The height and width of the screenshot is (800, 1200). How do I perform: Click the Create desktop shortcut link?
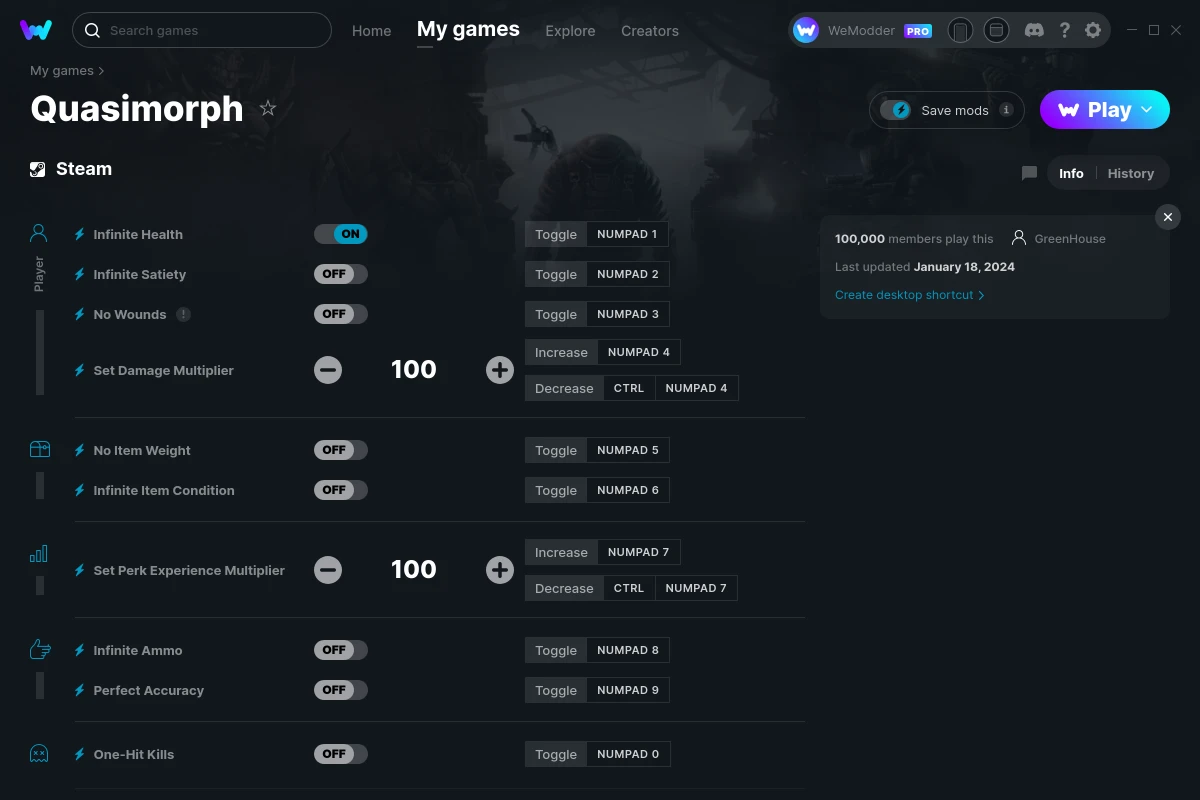(x=903, y=294)
